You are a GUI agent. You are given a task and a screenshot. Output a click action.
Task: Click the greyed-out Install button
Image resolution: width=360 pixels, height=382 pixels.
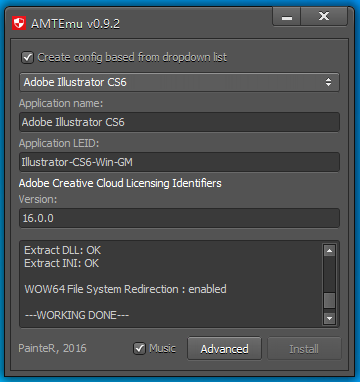tap(304, 349)
